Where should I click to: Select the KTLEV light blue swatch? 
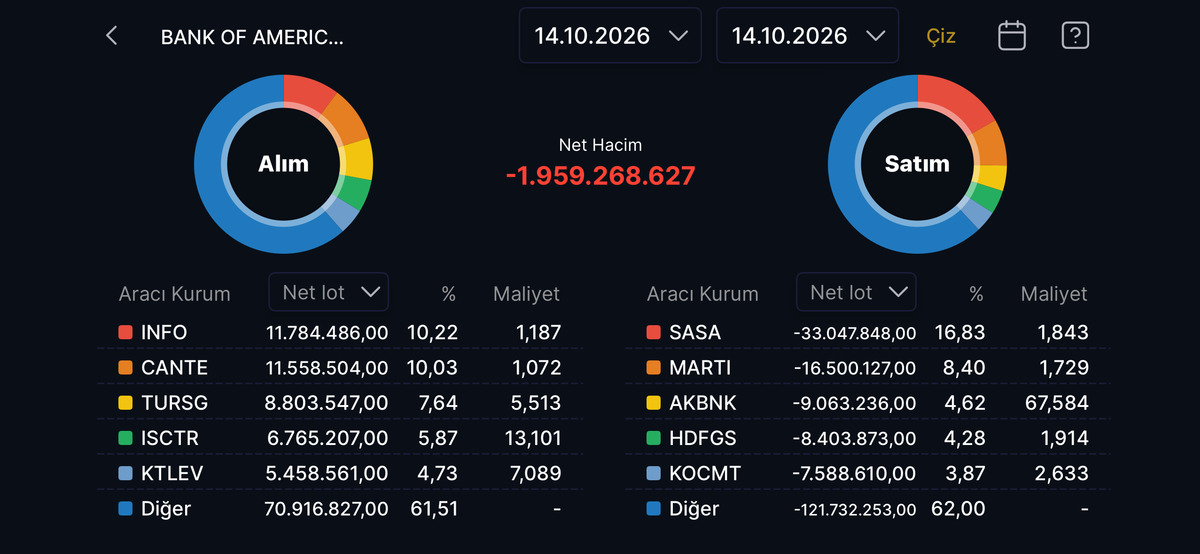click(x=125, y=473)
